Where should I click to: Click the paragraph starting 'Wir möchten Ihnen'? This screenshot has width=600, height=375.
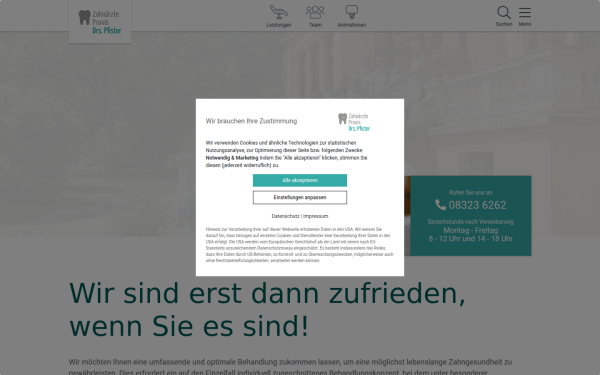[291, 367]
